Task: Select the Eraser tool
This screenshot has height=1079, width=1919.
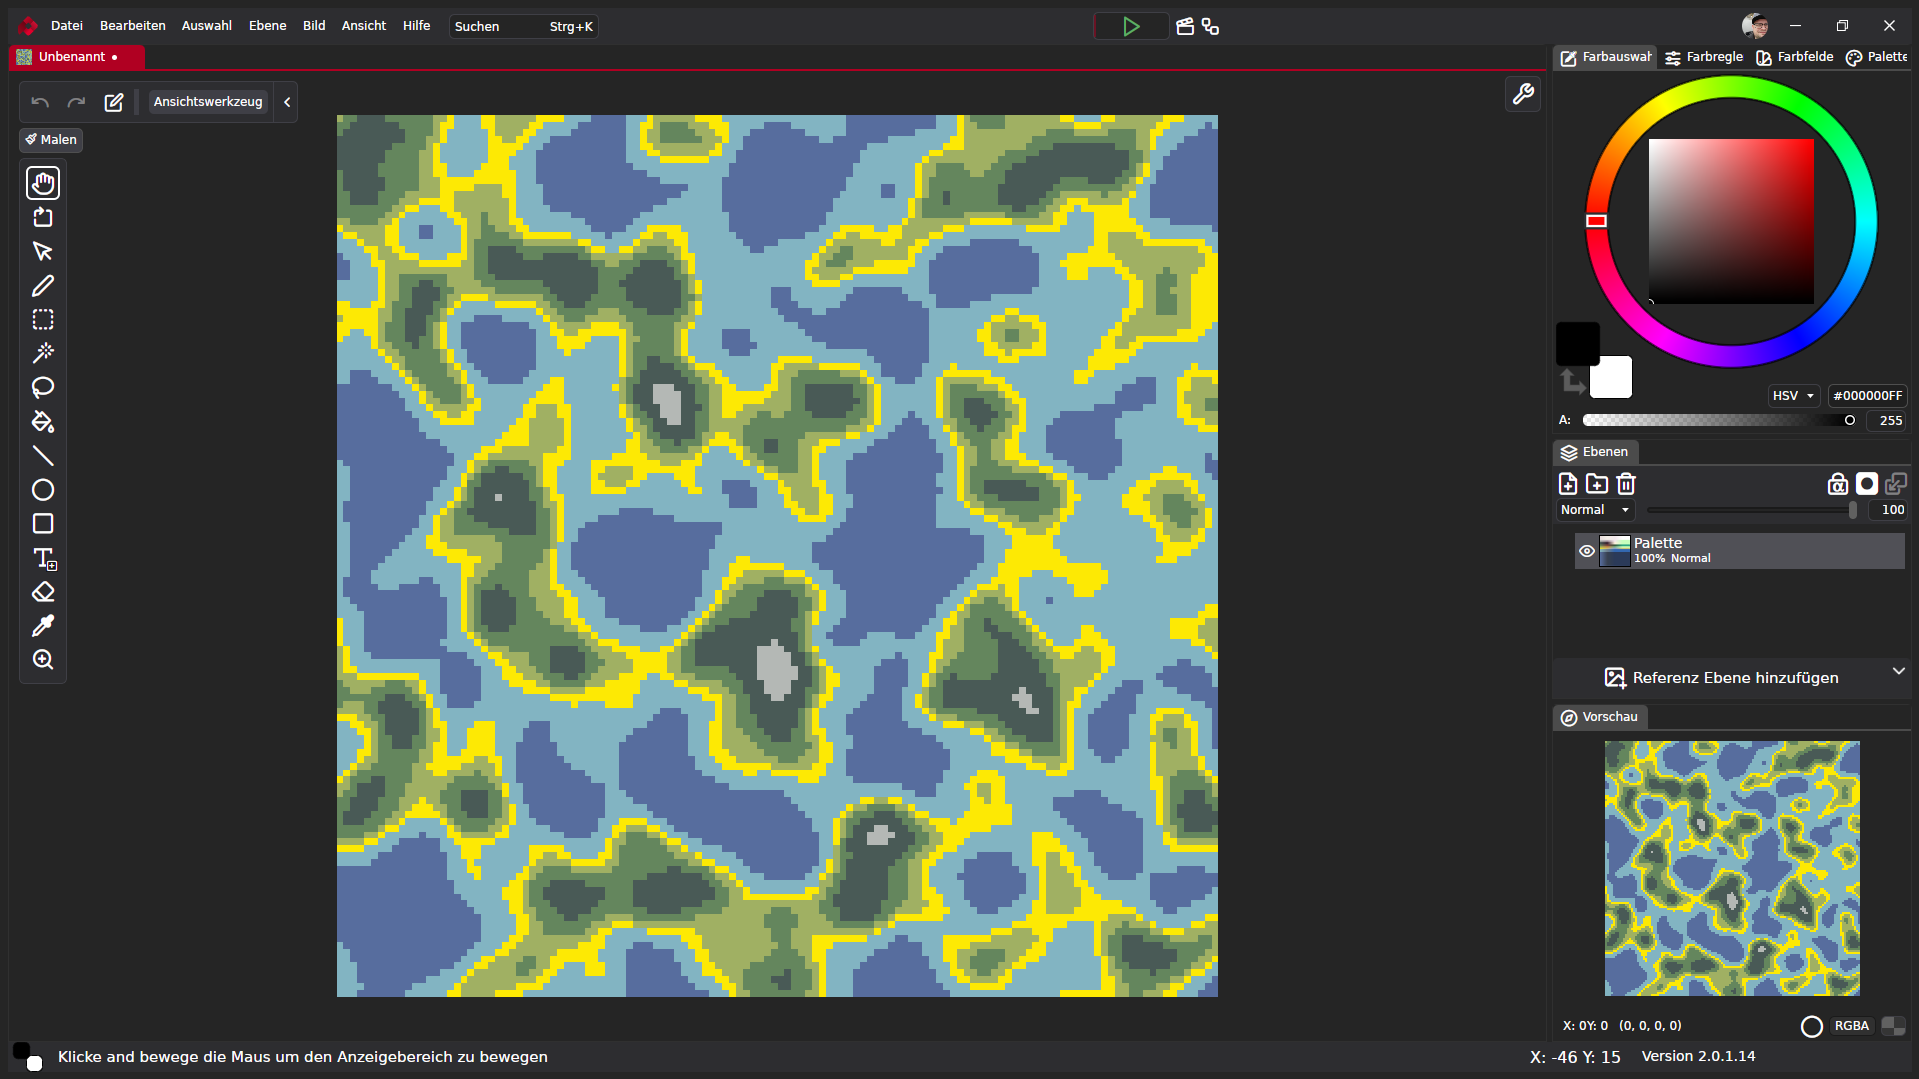Action: (42, 592)
